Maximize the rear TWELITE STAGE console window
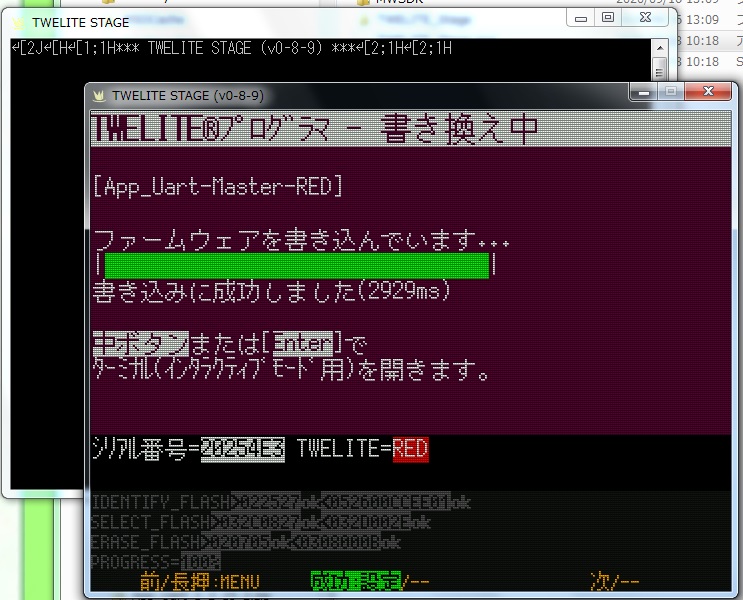Screen dimensions: 743x600 point(608,18)
